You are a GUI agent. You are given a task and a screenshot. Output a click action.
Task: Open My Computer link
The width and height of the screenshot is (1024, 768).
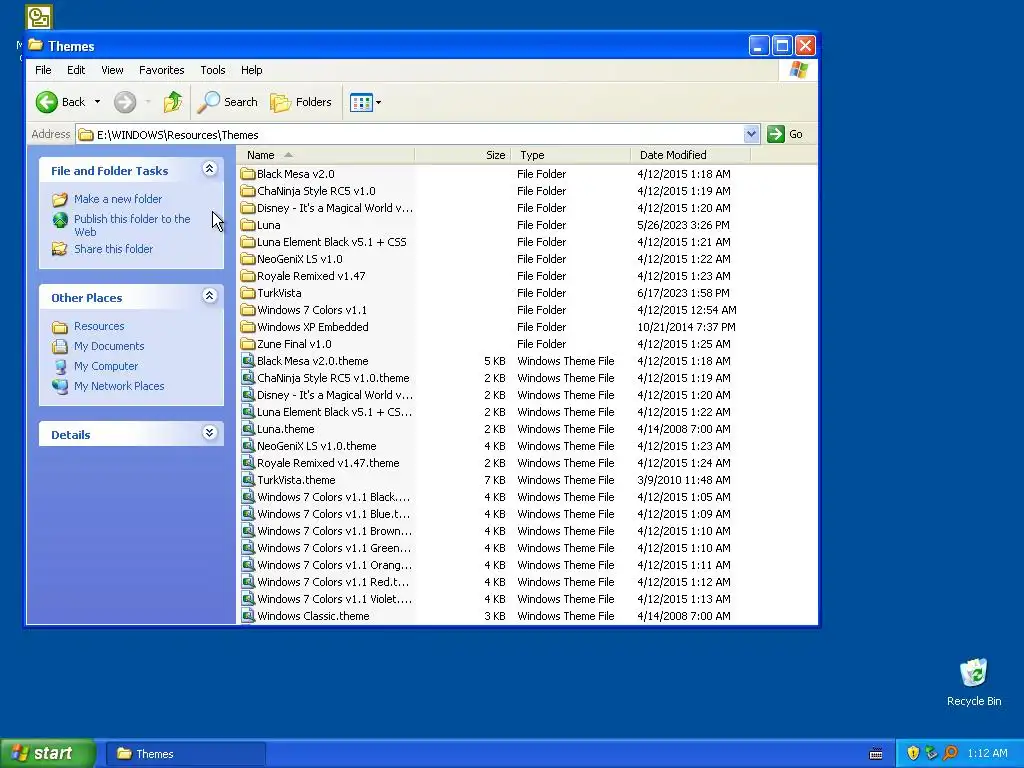coord(106,366)
